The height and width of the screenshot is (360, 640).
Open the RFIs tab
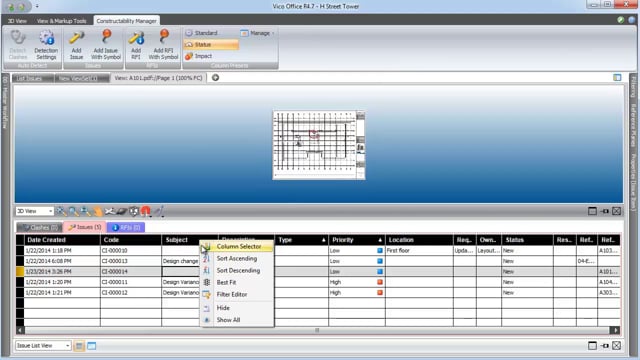126,227
